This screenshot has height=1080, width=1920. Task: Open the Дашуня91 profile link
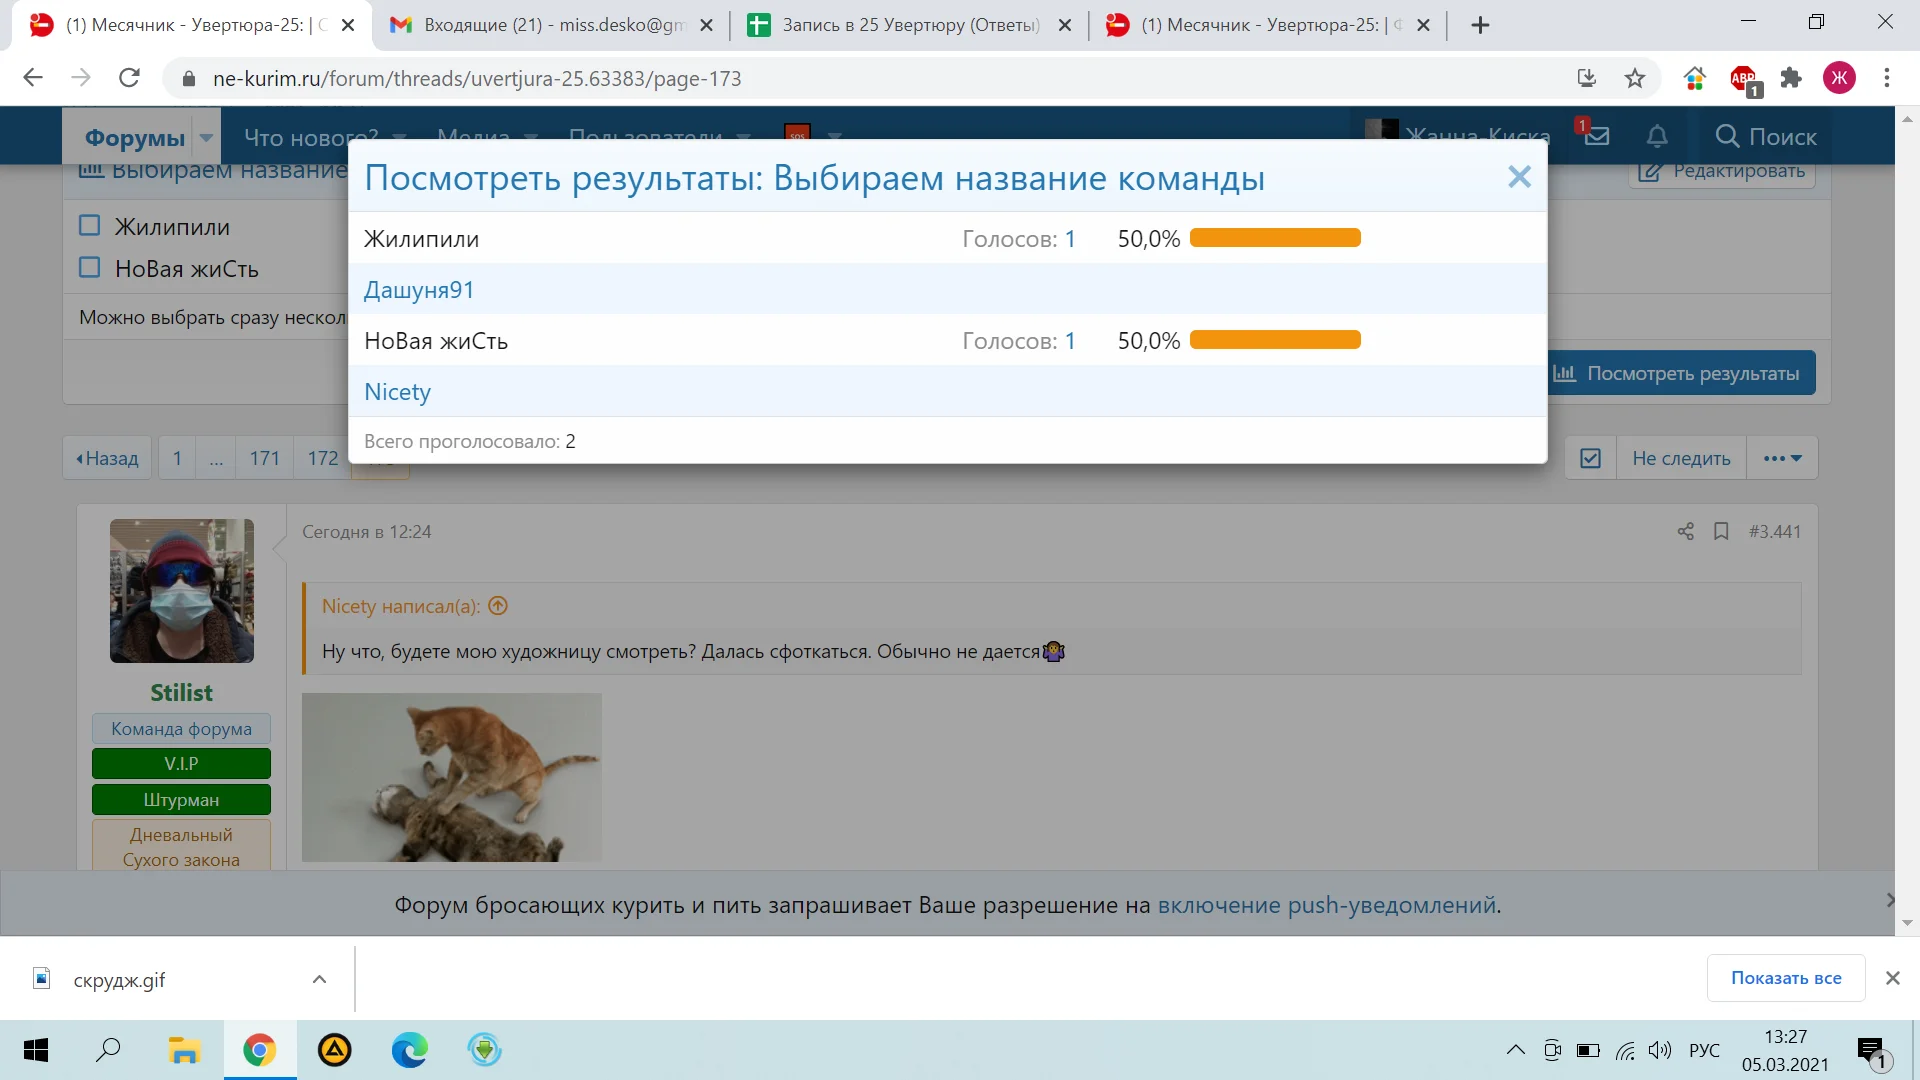[418, 289]
